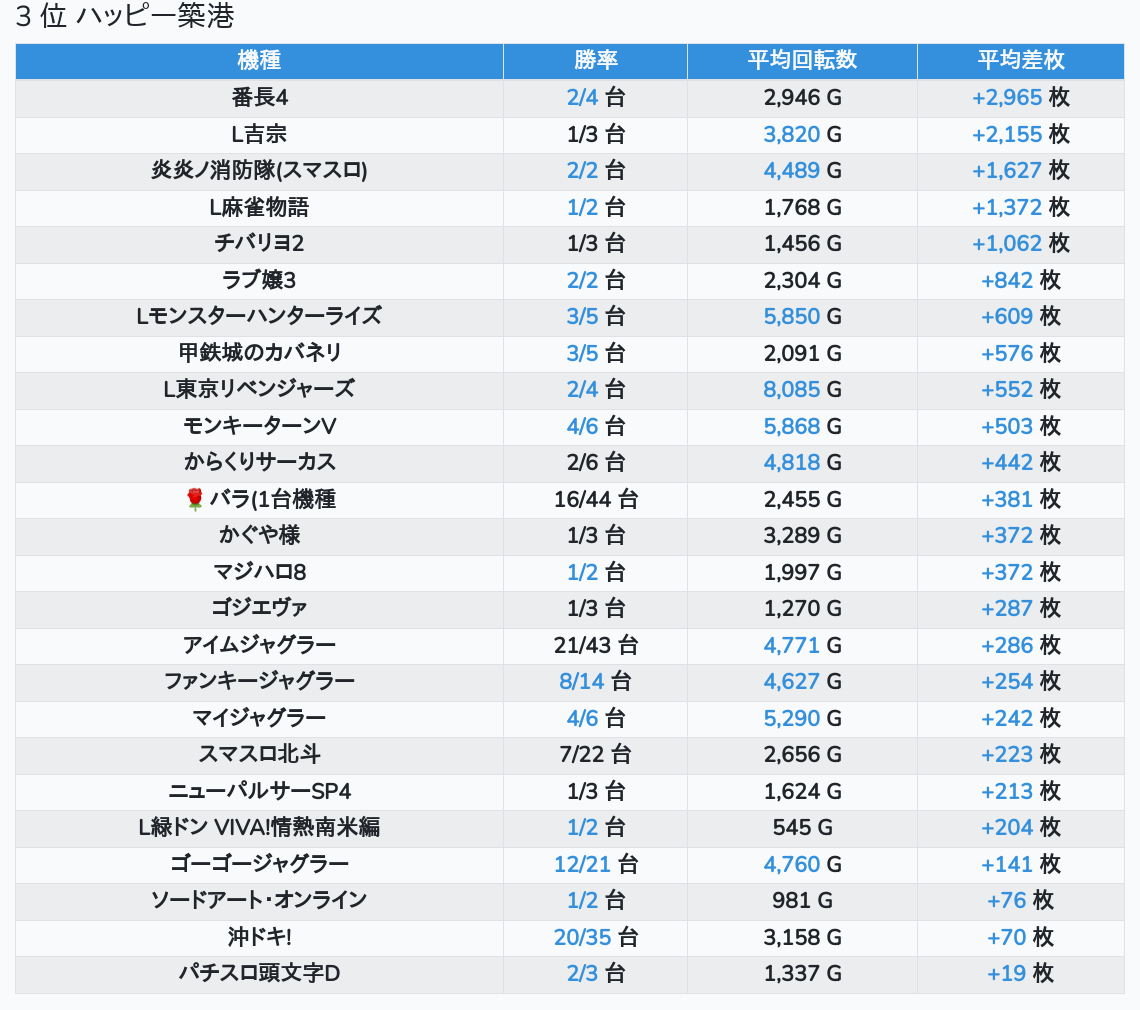Screen dimensions: 1140x1010
Task: Select the モンキーターンV machine name
Action: click(x=259, y=426)
